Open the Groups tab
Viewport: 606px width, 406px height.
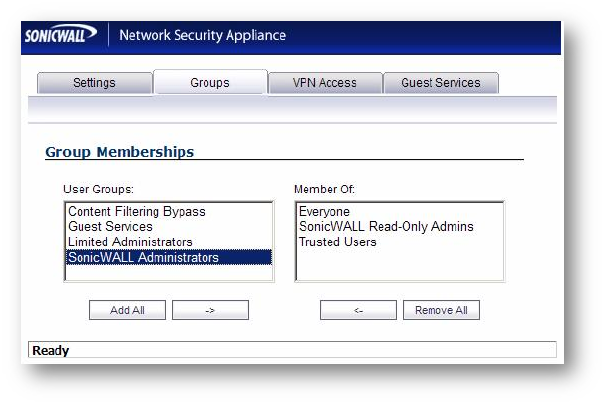[x=210, y=82]
